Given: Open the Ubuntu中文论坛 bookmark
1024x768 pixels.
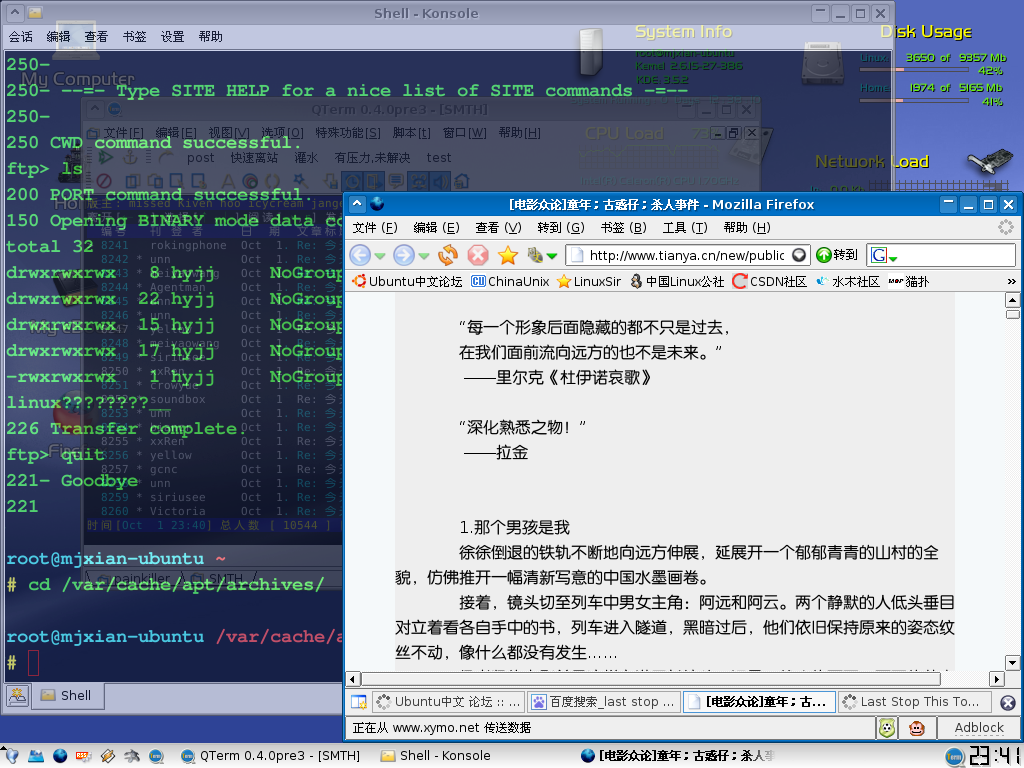Looking at the screenshot, I should click(407, 281).
